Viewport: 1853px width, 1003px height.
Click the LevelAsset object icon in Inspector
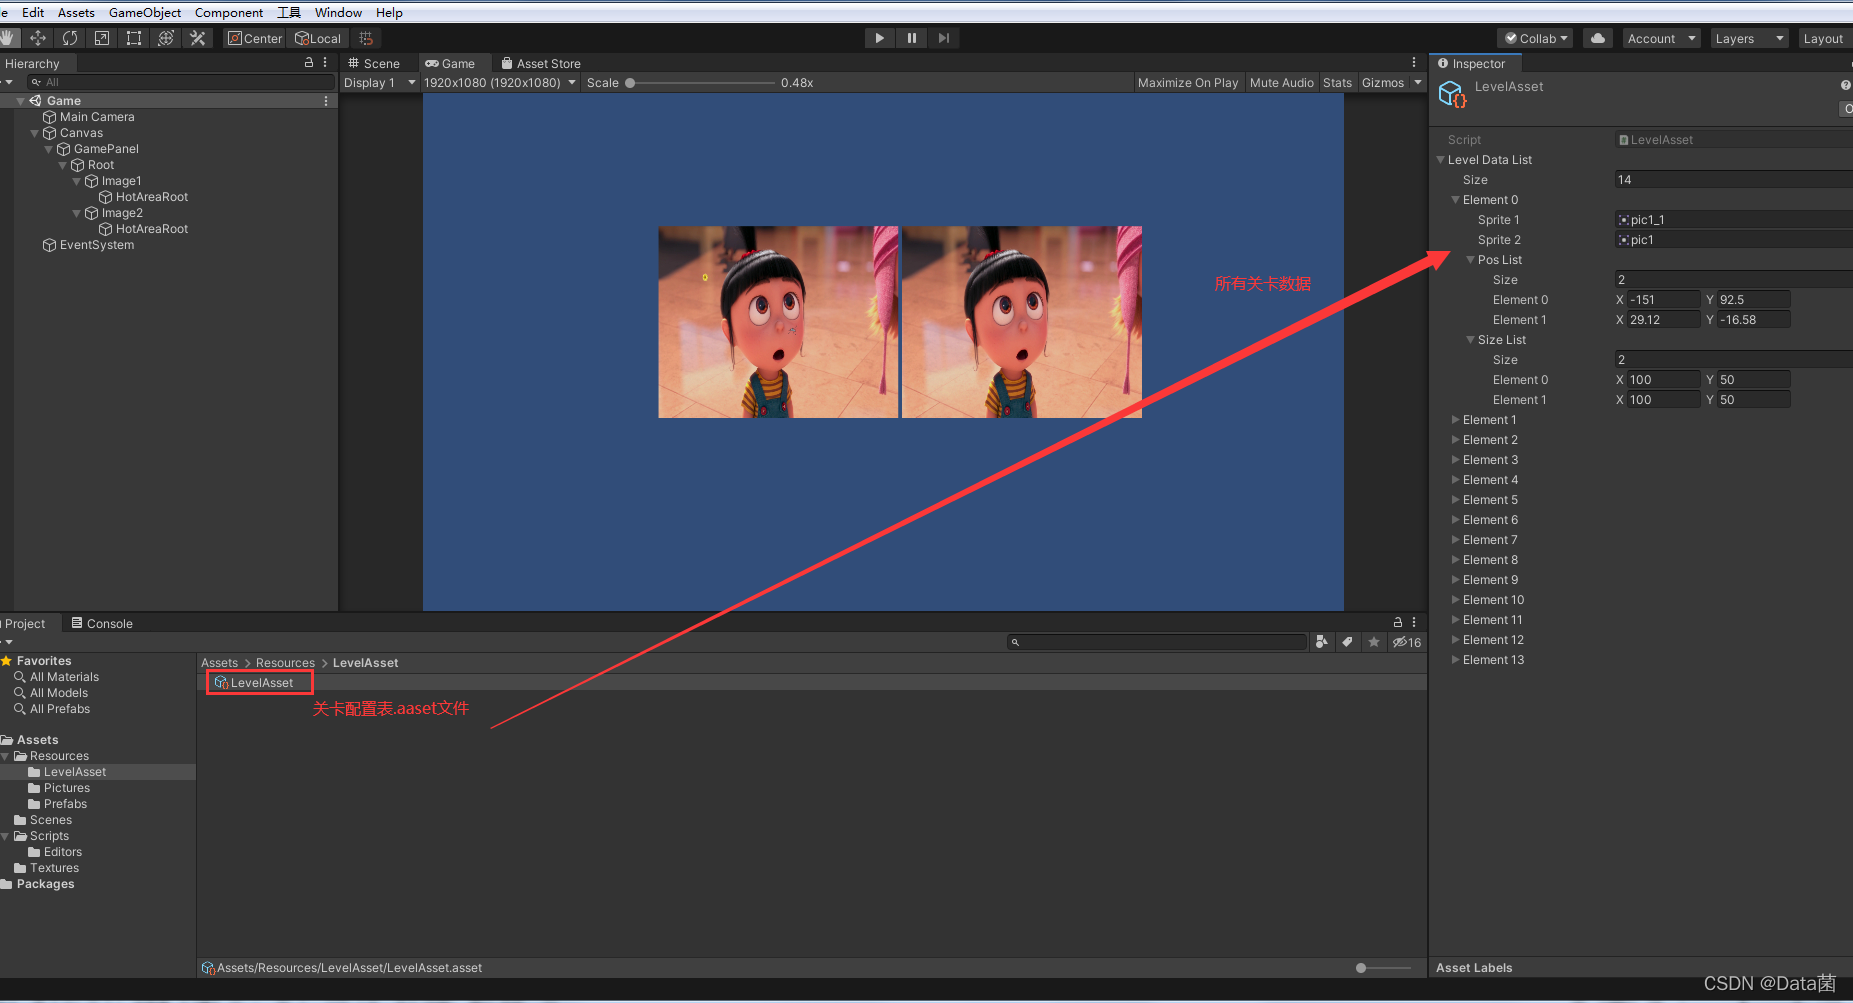click(x=1452, y=94)
